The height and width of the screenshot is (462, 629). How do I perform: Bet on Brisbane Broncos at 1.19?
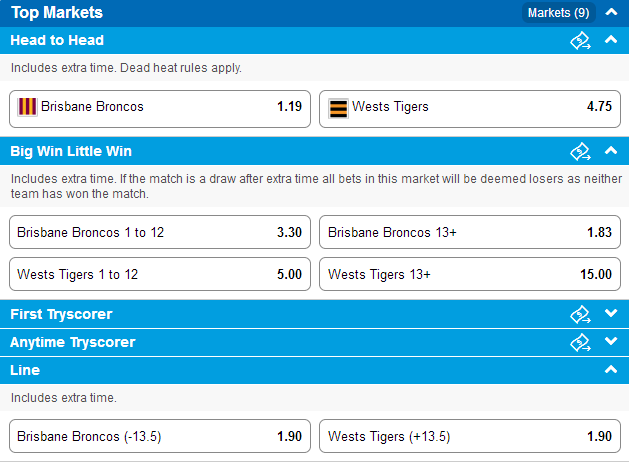coord(160,109)
